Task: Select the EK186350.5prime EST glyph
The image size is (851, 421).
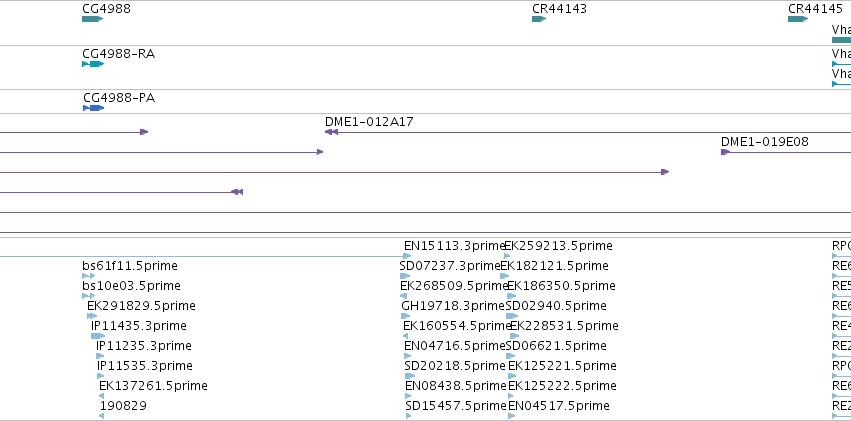Action: point(511,296)
